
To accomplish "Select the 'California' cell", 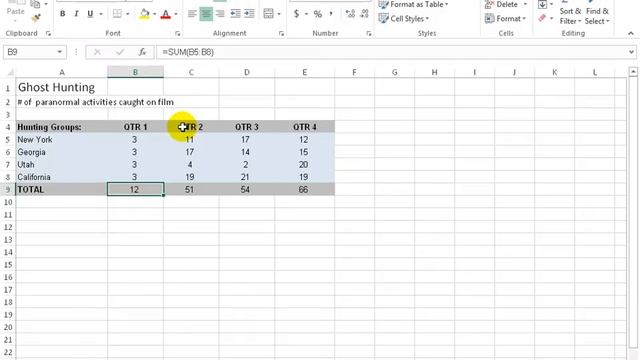I will [x=62, y=177].
